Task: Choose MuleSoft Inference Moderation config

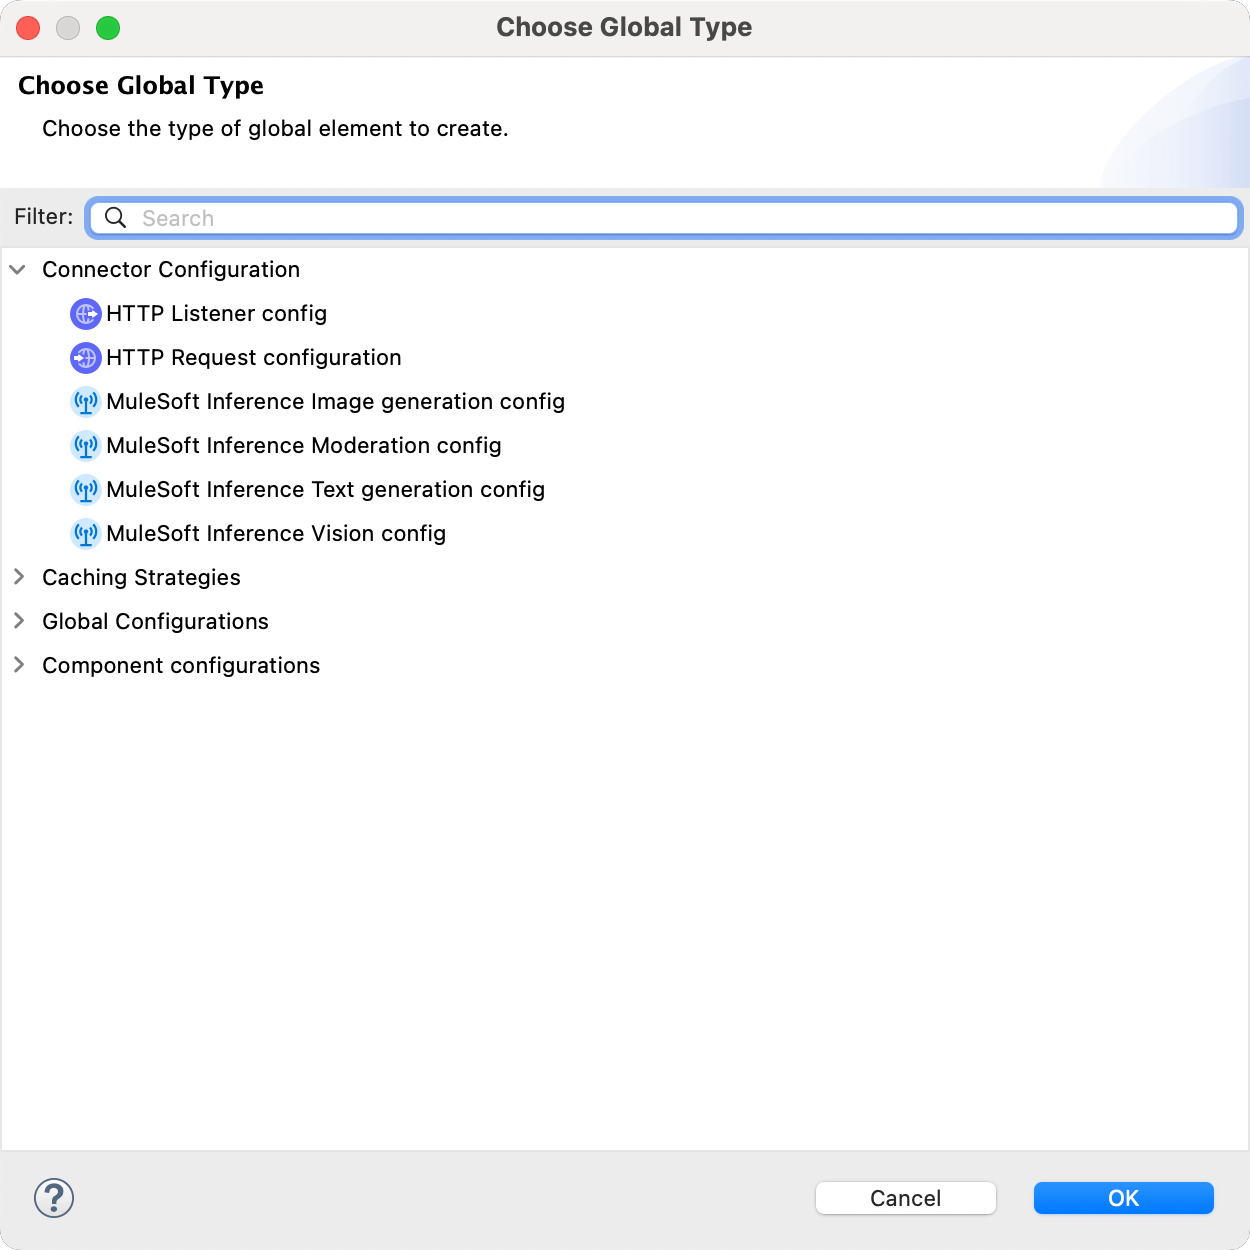Action: click(304, 446)
